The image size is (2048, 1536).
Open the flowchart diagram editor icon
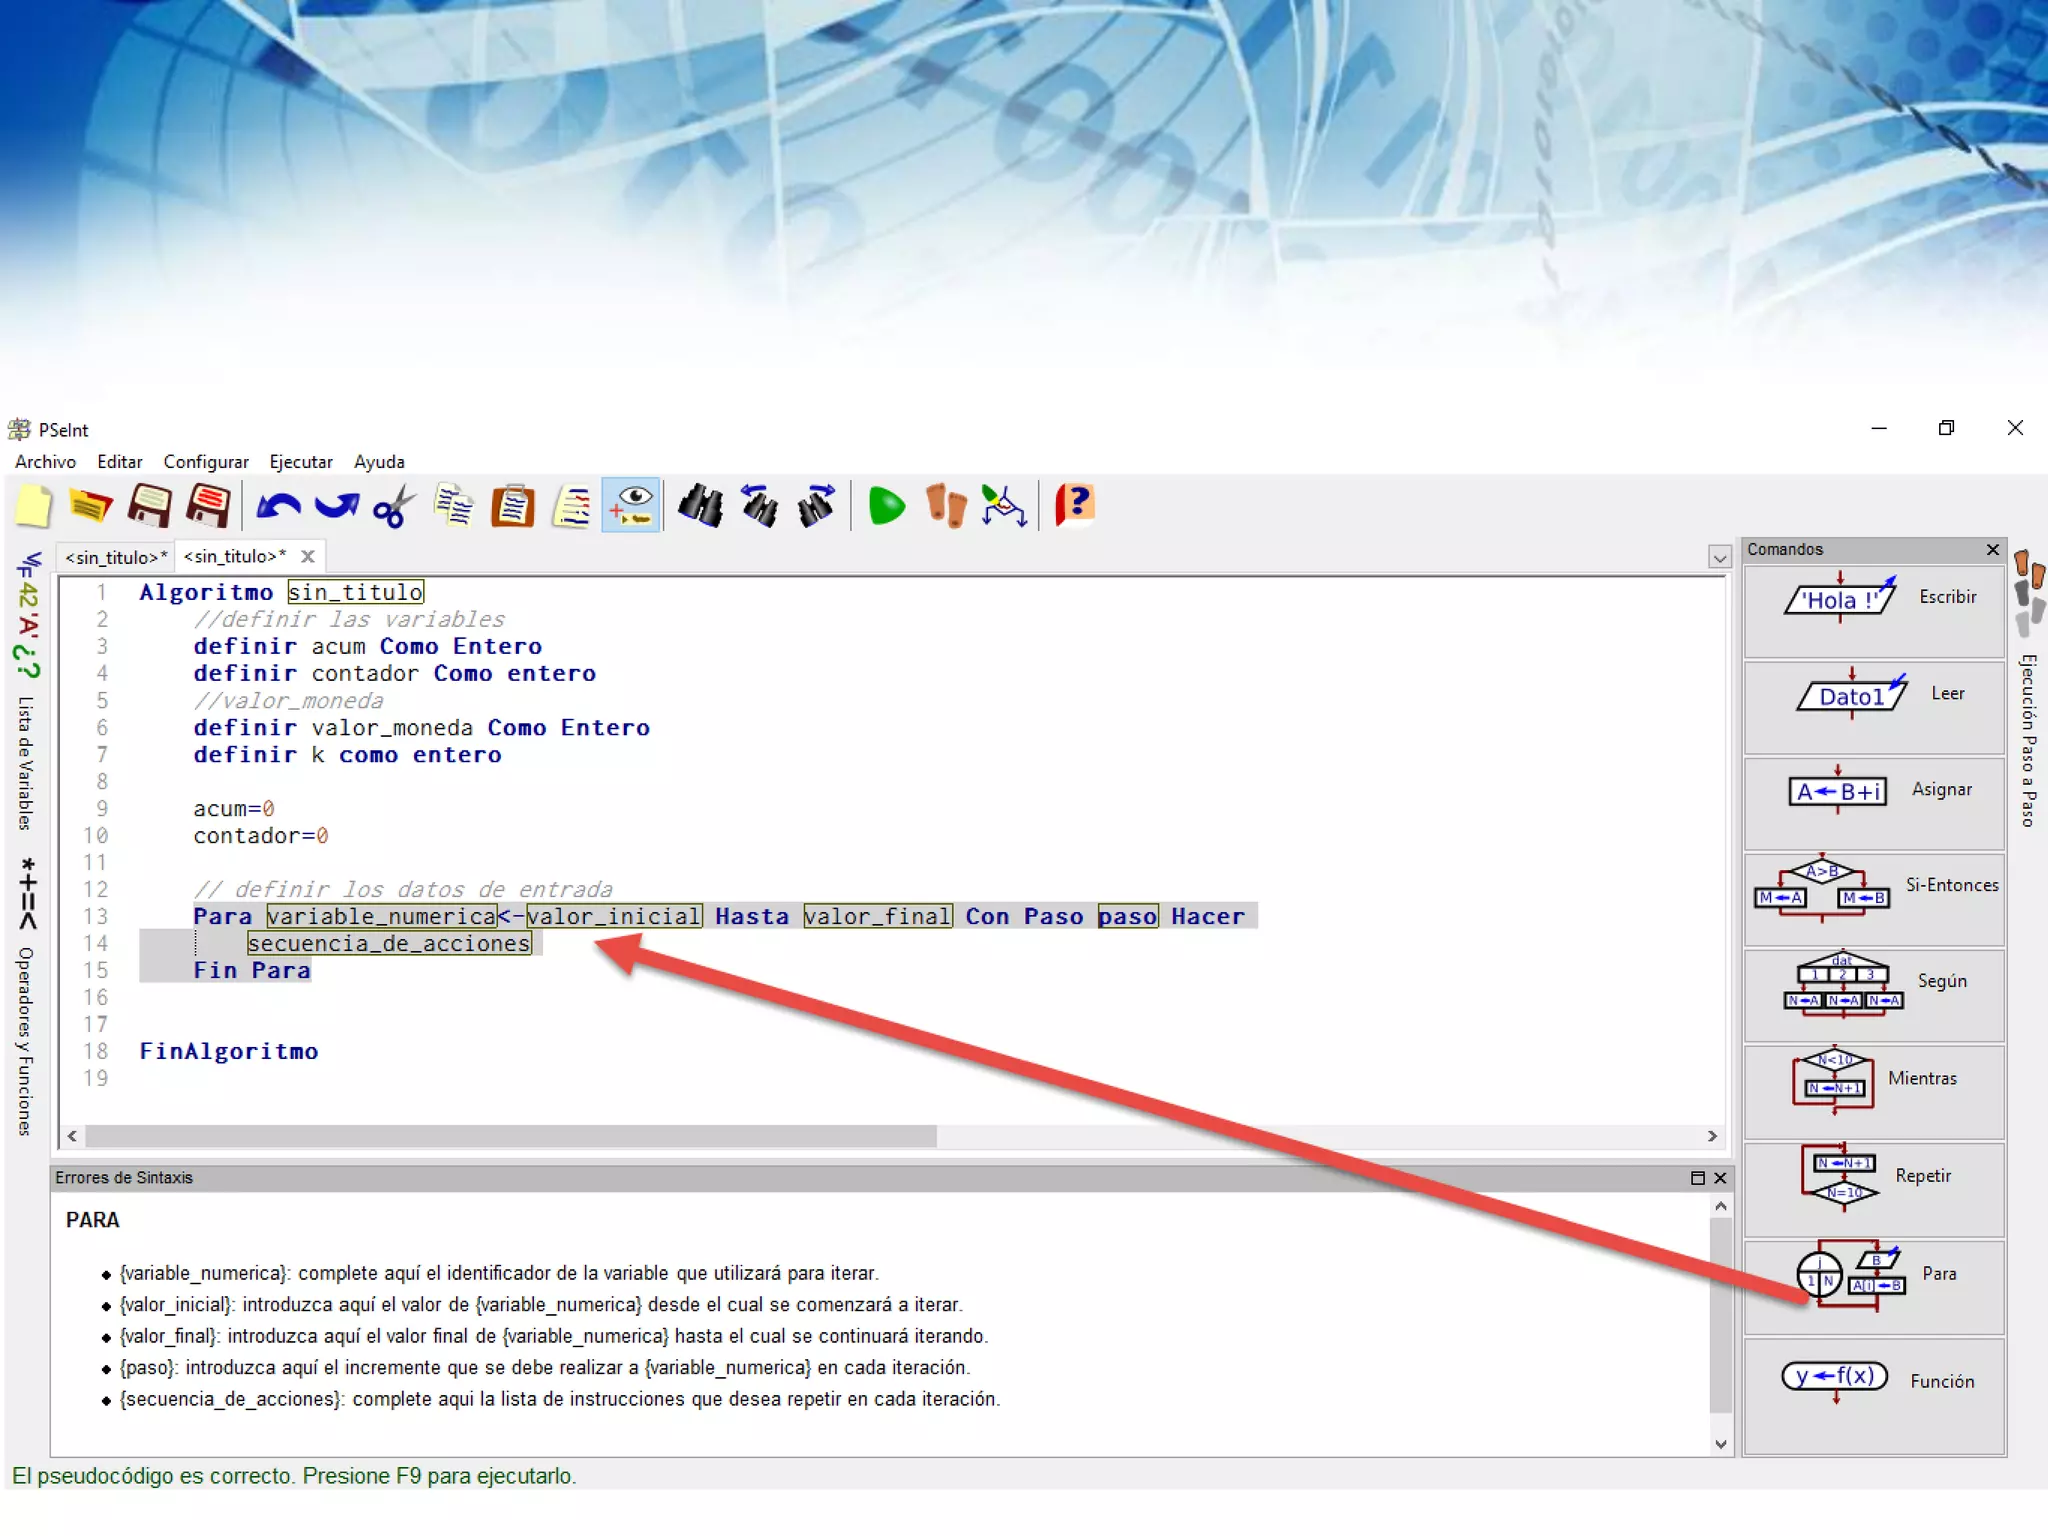1003,506
